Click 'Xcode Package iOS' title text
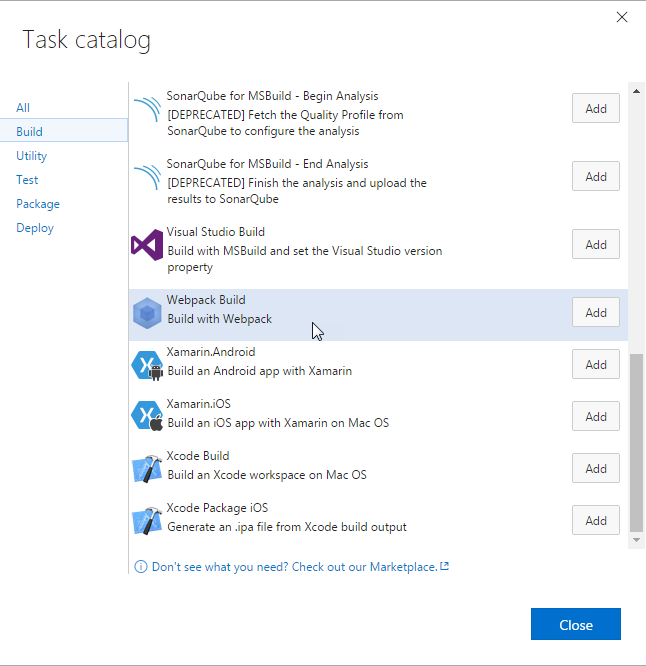Image resolution: width=646 pixels, height=666 pixels. 217,508
